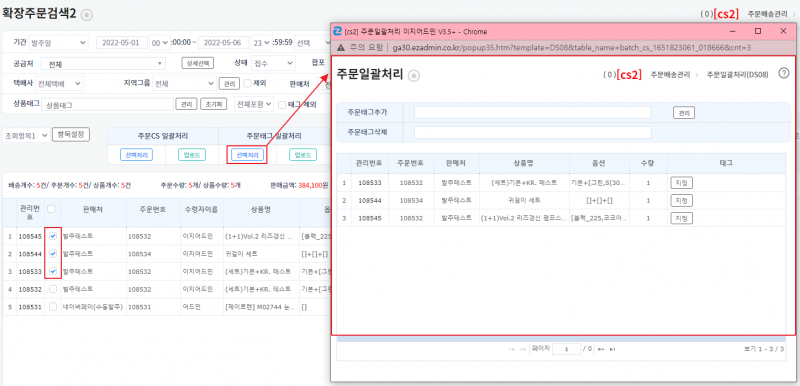Enable the 제외 checkbox next to 지역그룹
This screenshot has width=800, height=386.
[247, 83]
